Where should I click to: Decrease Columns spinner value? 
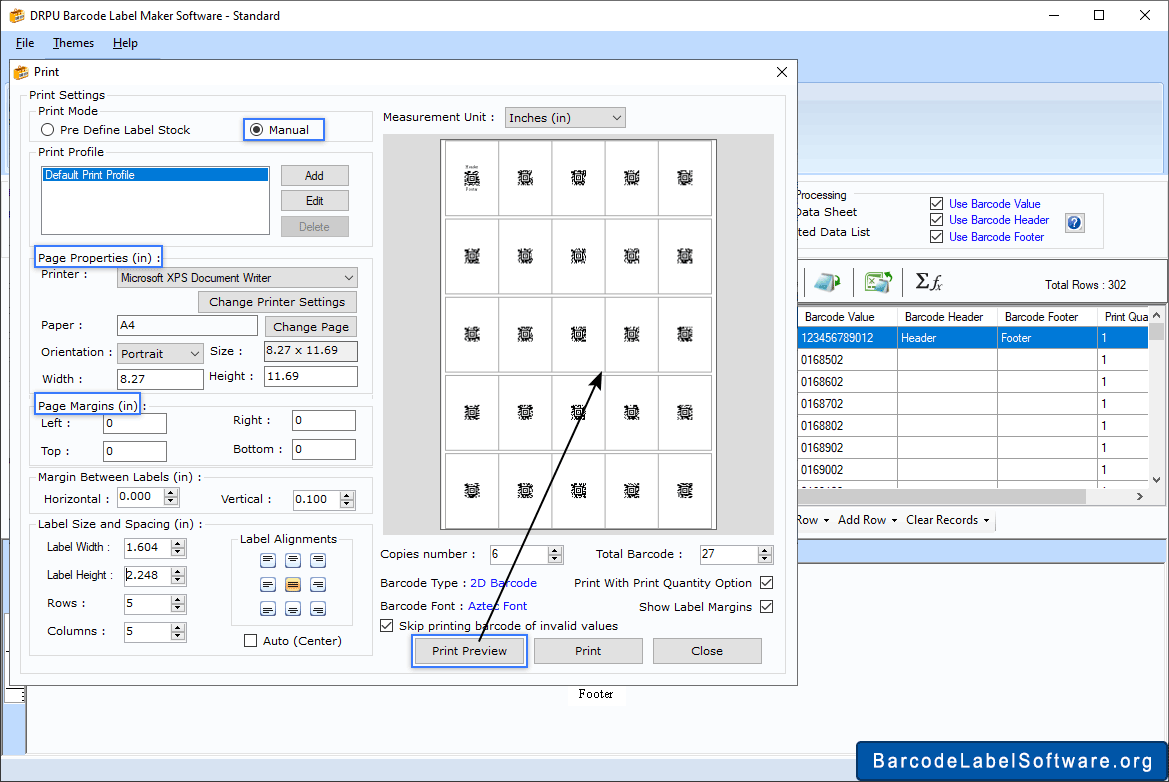point(177,636)
